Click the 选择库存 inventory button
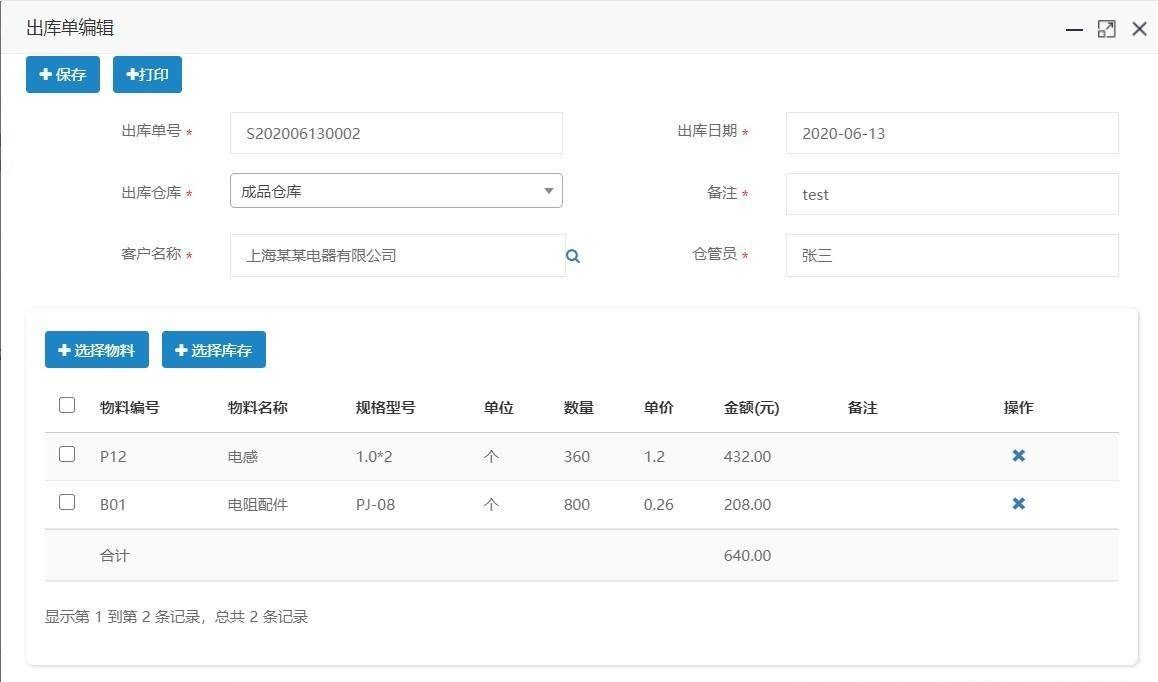The width and height of the screenshot is (1158, 682). (214, 350)
